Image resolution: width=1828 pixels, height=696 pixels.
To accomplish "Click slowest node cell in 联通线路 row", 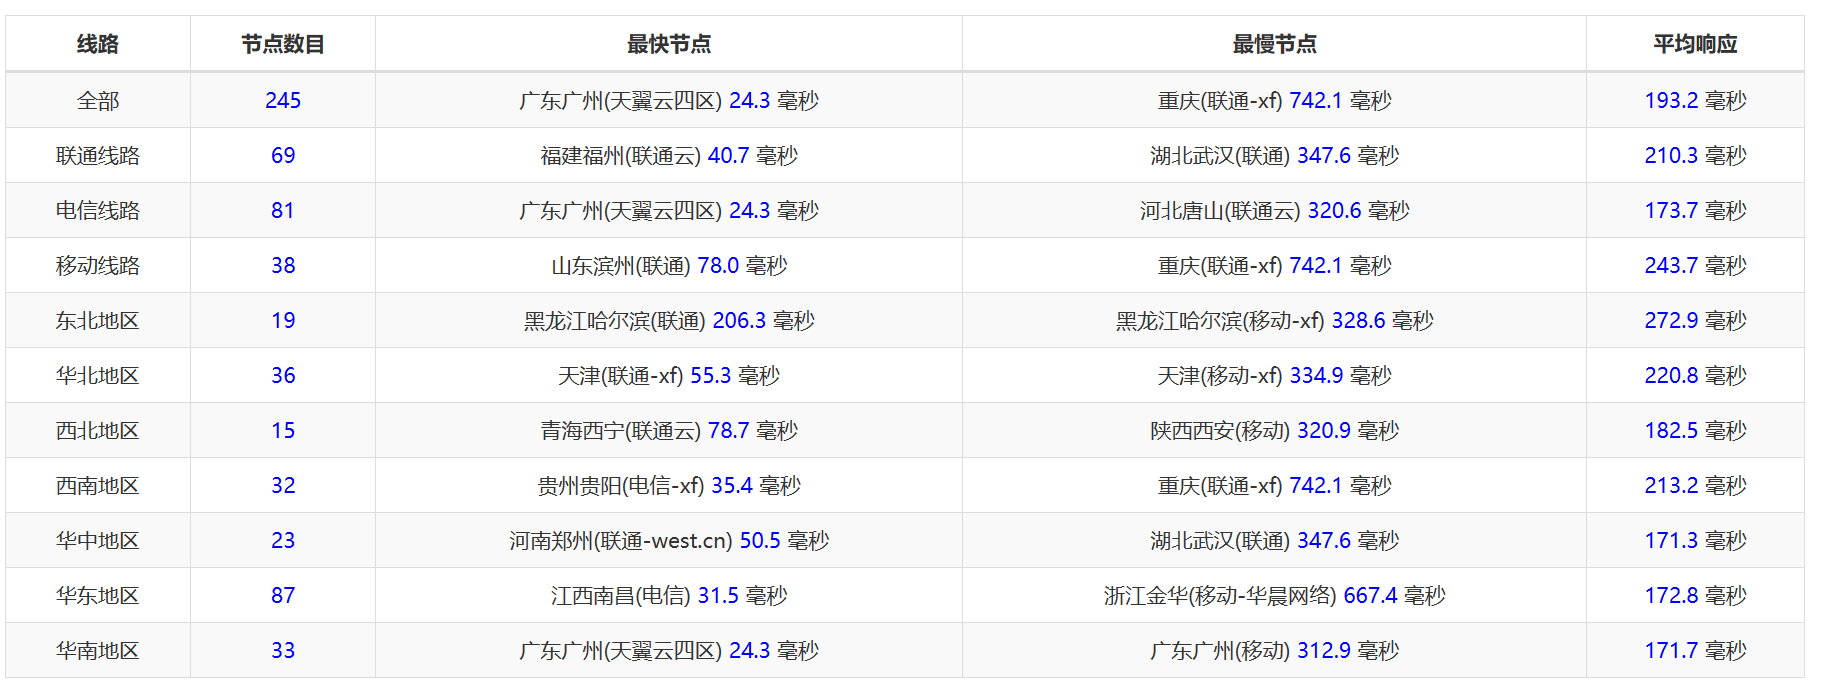I will pyautogui.click(x=1274, y=155).
